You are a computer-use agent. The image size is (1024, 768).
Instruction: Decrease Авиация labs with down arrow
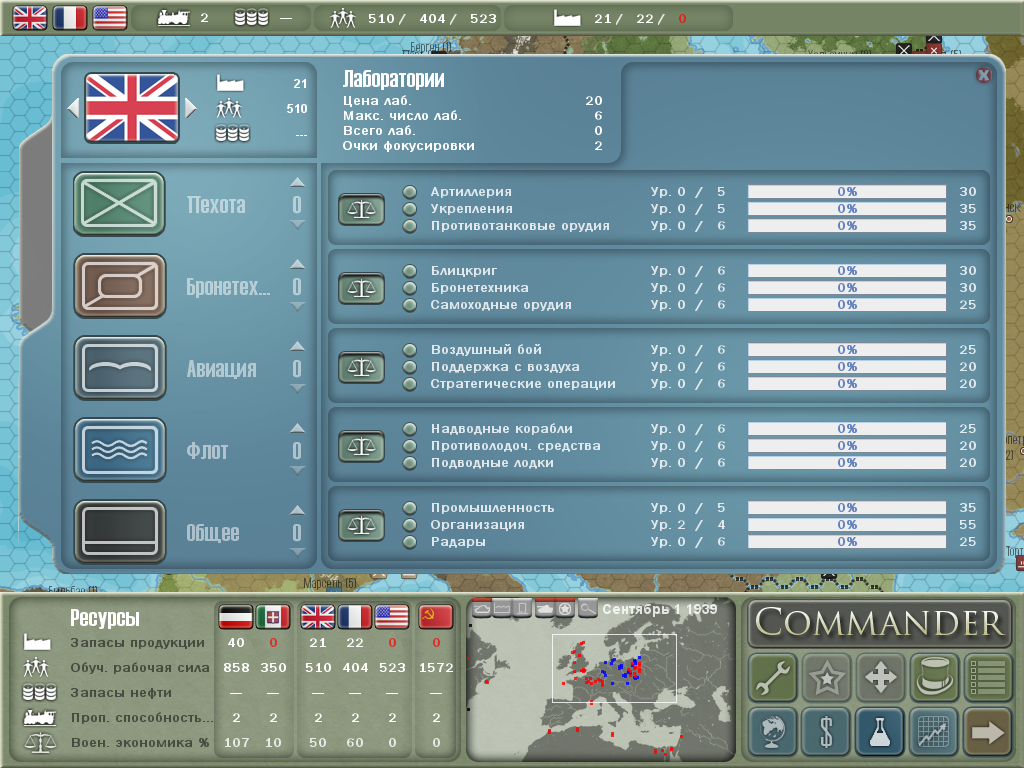click(296, 389)
